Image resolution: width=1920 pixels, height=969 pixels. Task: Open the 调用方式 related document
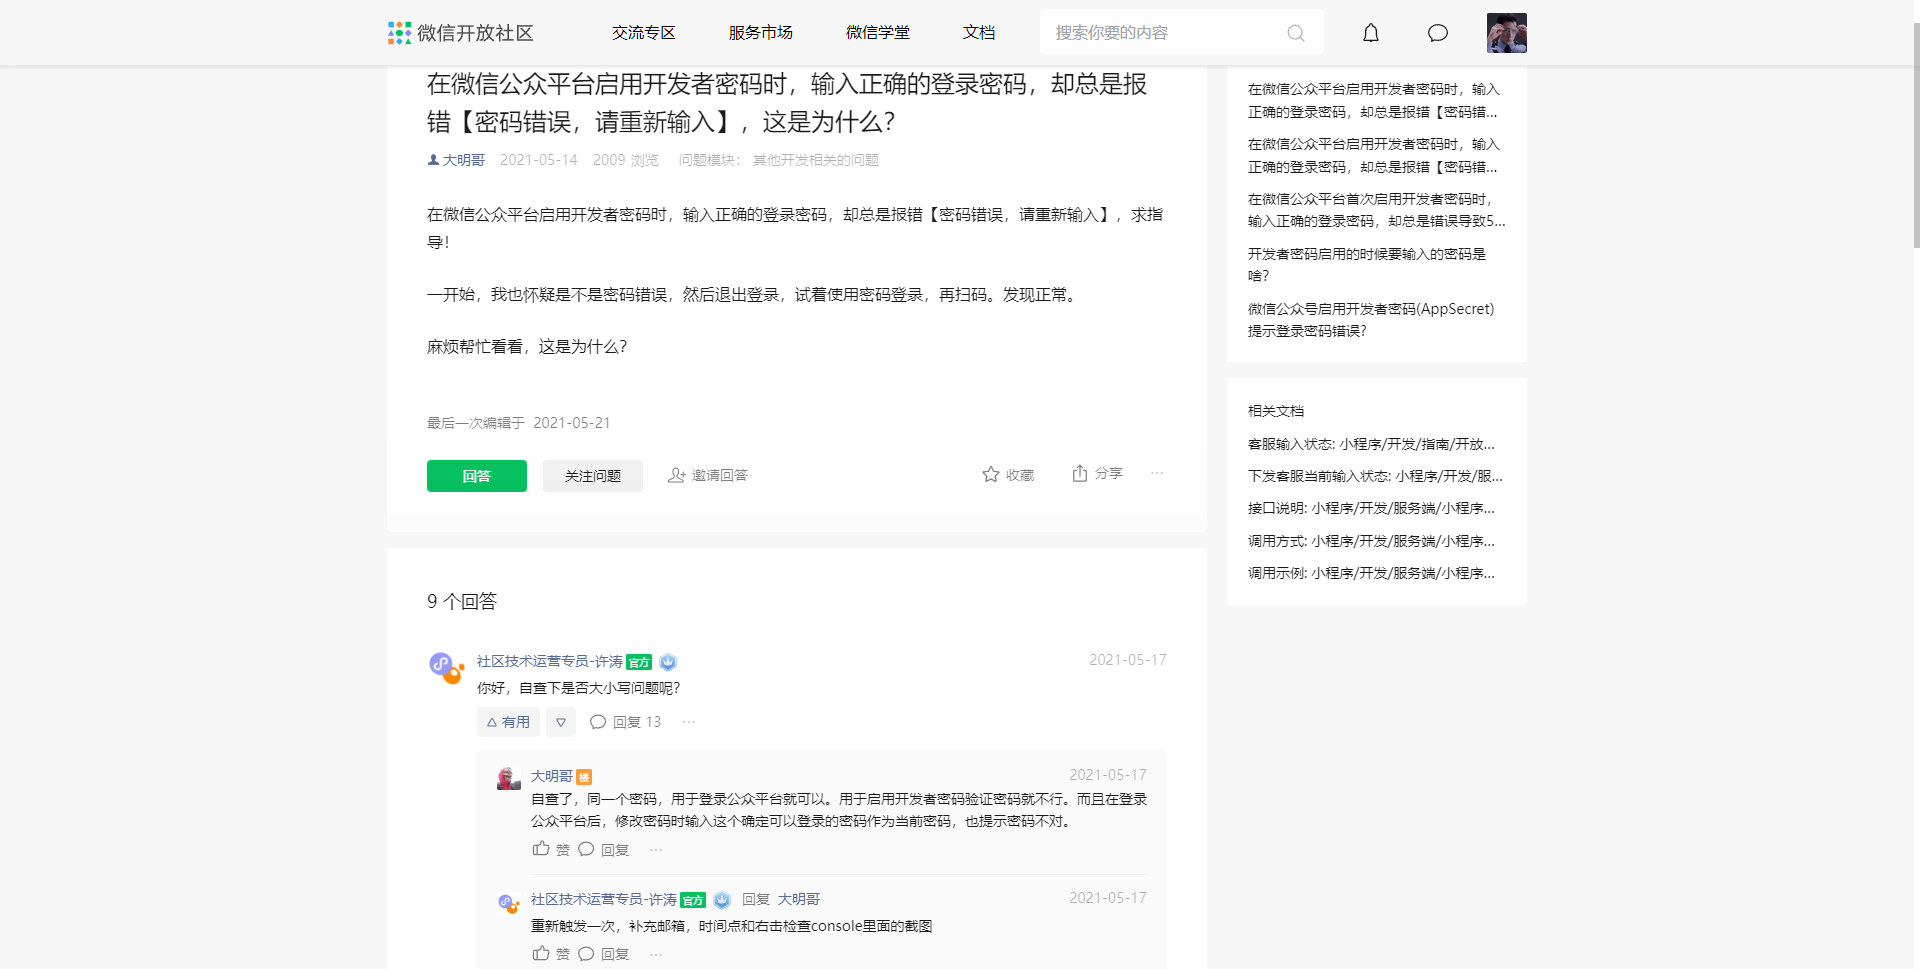(x=1371, y=541)
